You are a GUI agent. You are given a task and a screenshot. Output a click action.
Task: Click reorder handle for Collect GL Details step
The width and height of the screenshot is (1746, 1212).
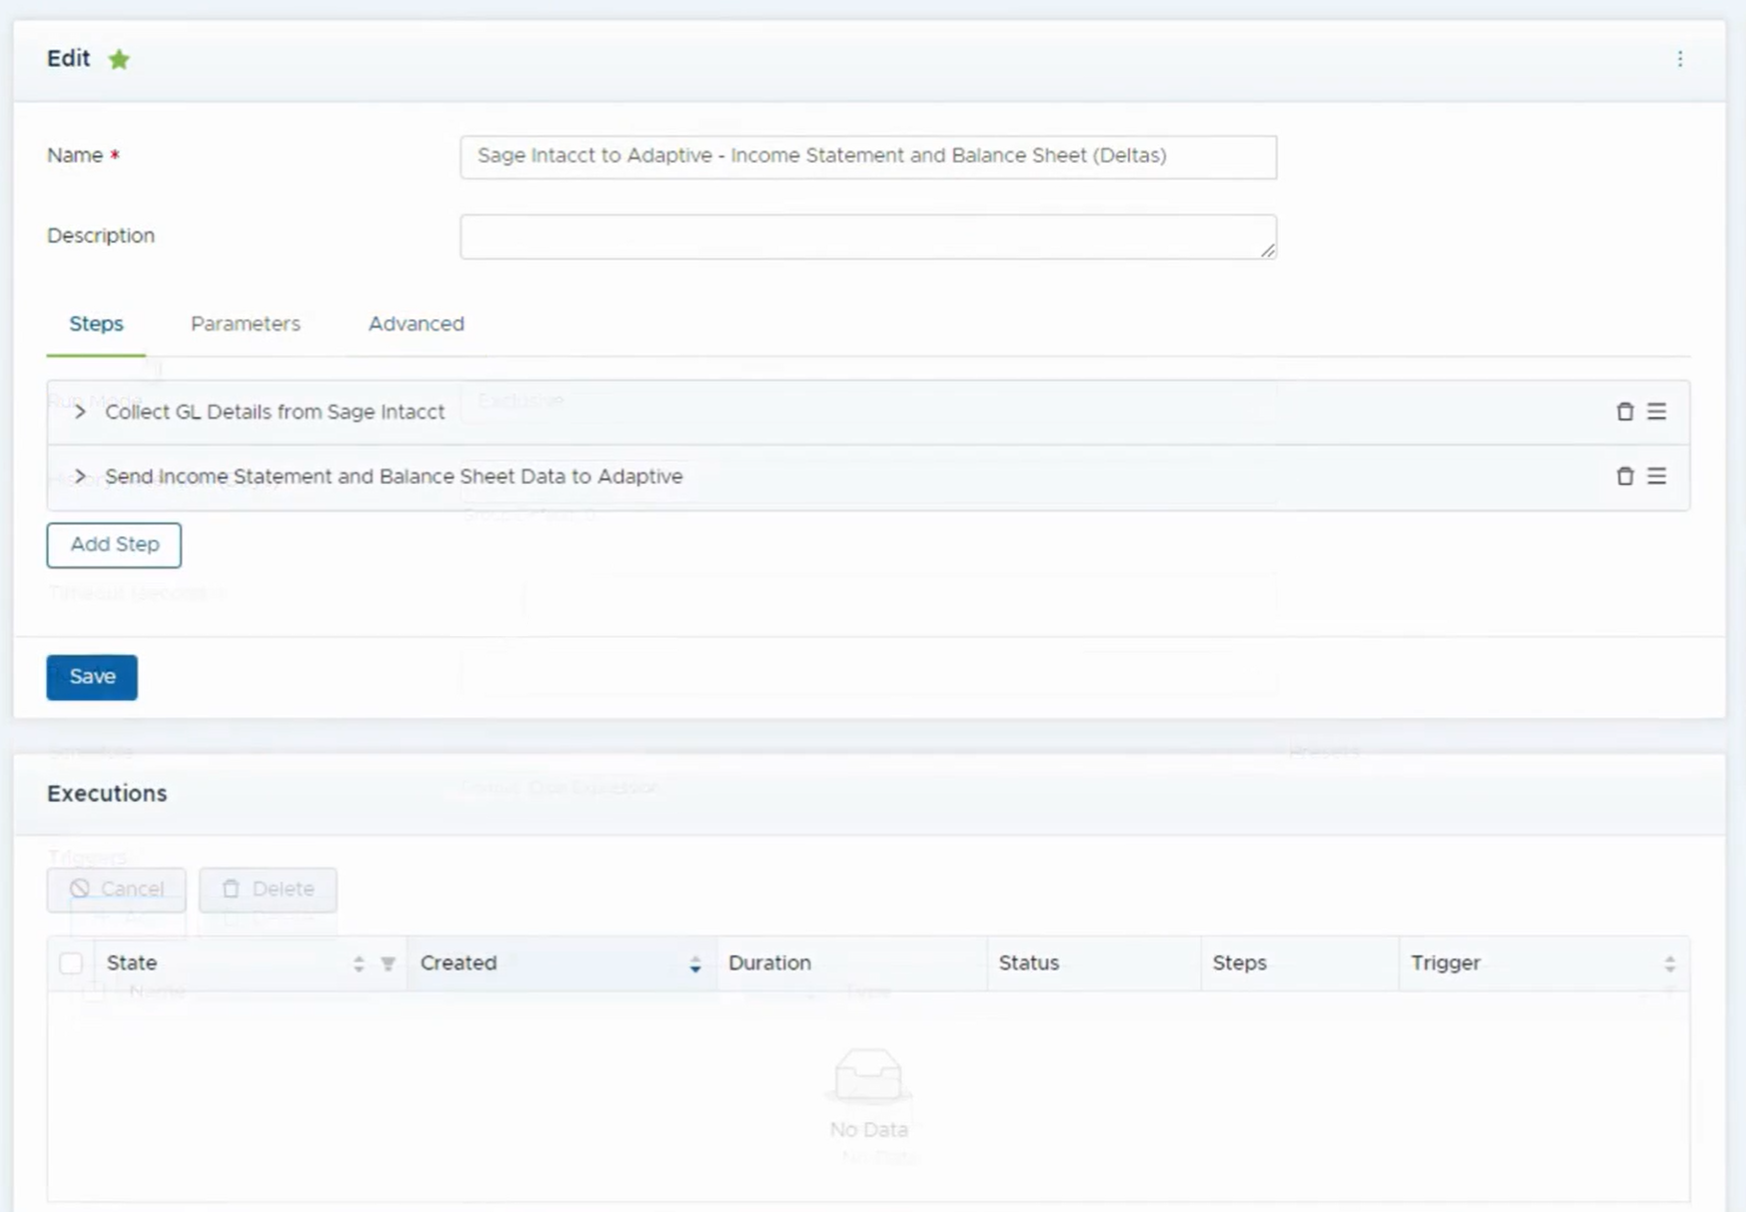click(x=1657, y=412)
